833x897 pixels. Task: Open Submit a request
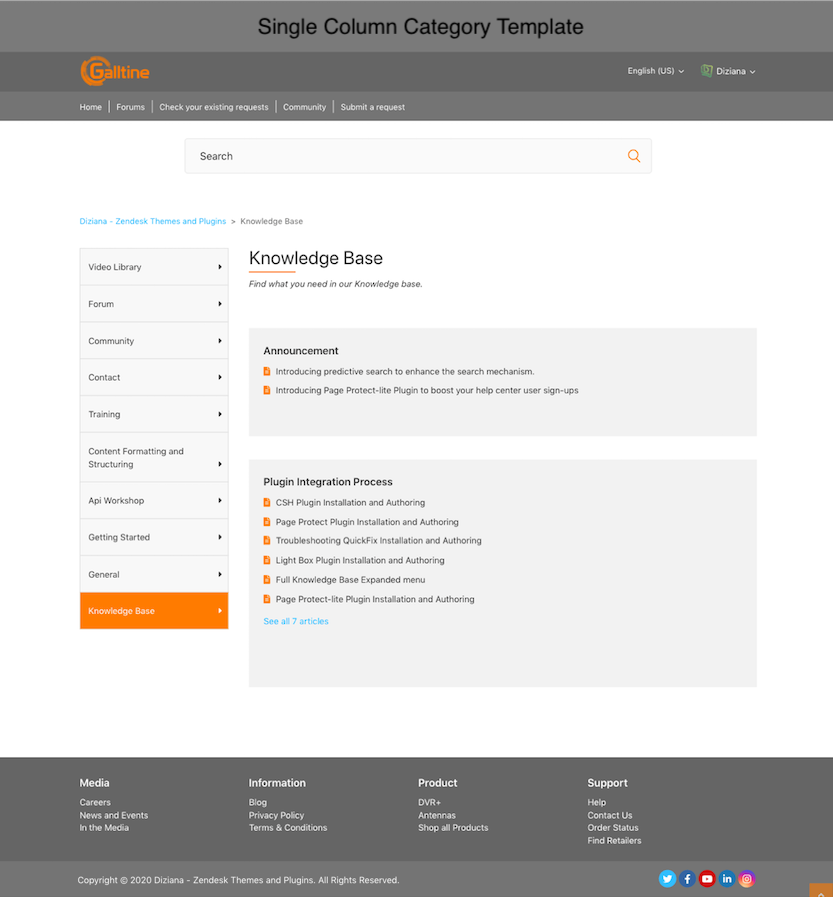tap(372, 107)
